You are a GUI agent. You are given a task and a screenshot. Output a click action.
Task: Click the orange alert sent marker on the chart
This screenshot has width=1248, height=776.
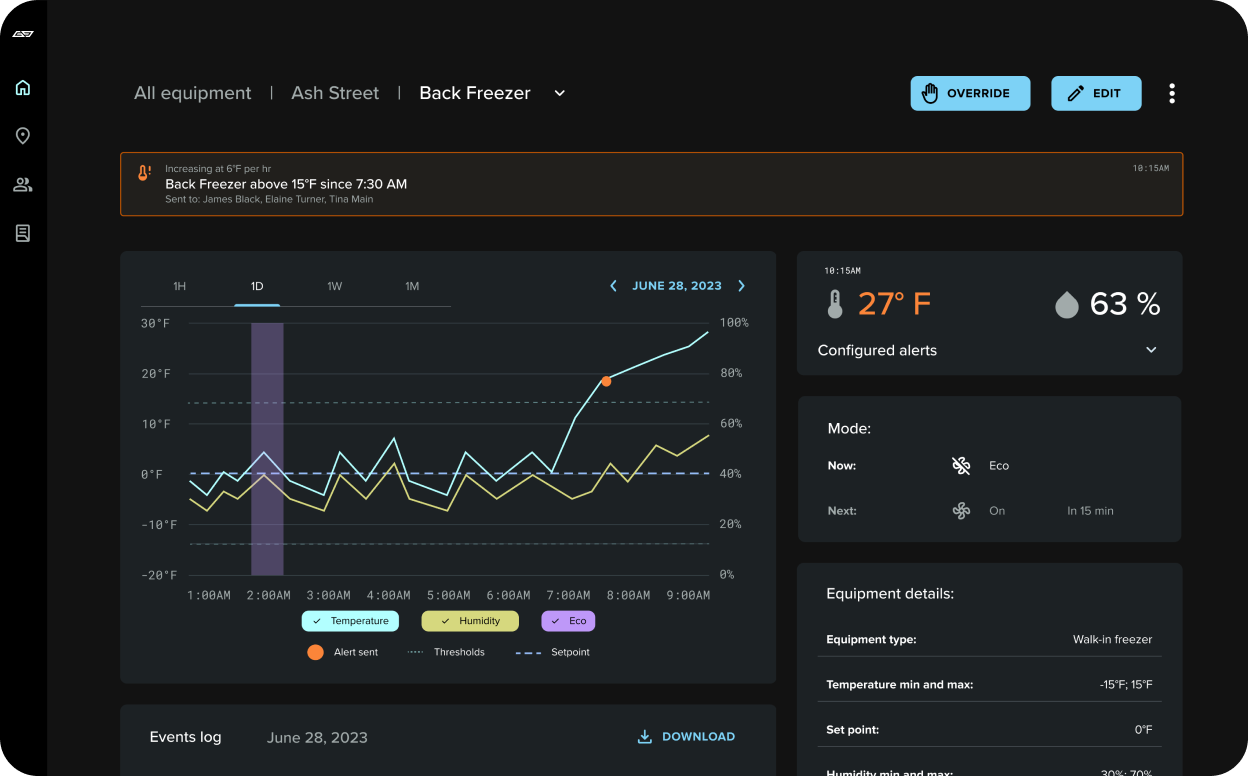tap(606, 381)
